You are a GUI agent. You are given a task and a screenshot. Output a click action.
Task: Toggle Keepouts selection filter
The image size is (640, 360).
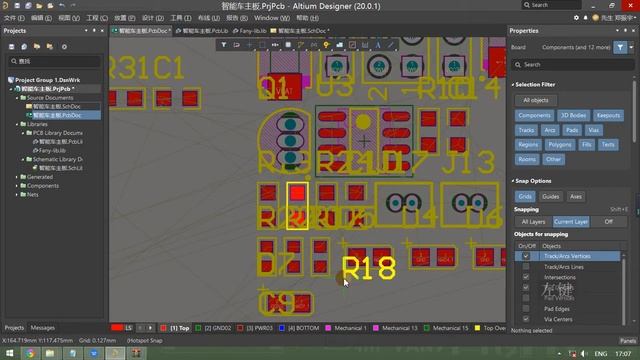coord(608,116)
